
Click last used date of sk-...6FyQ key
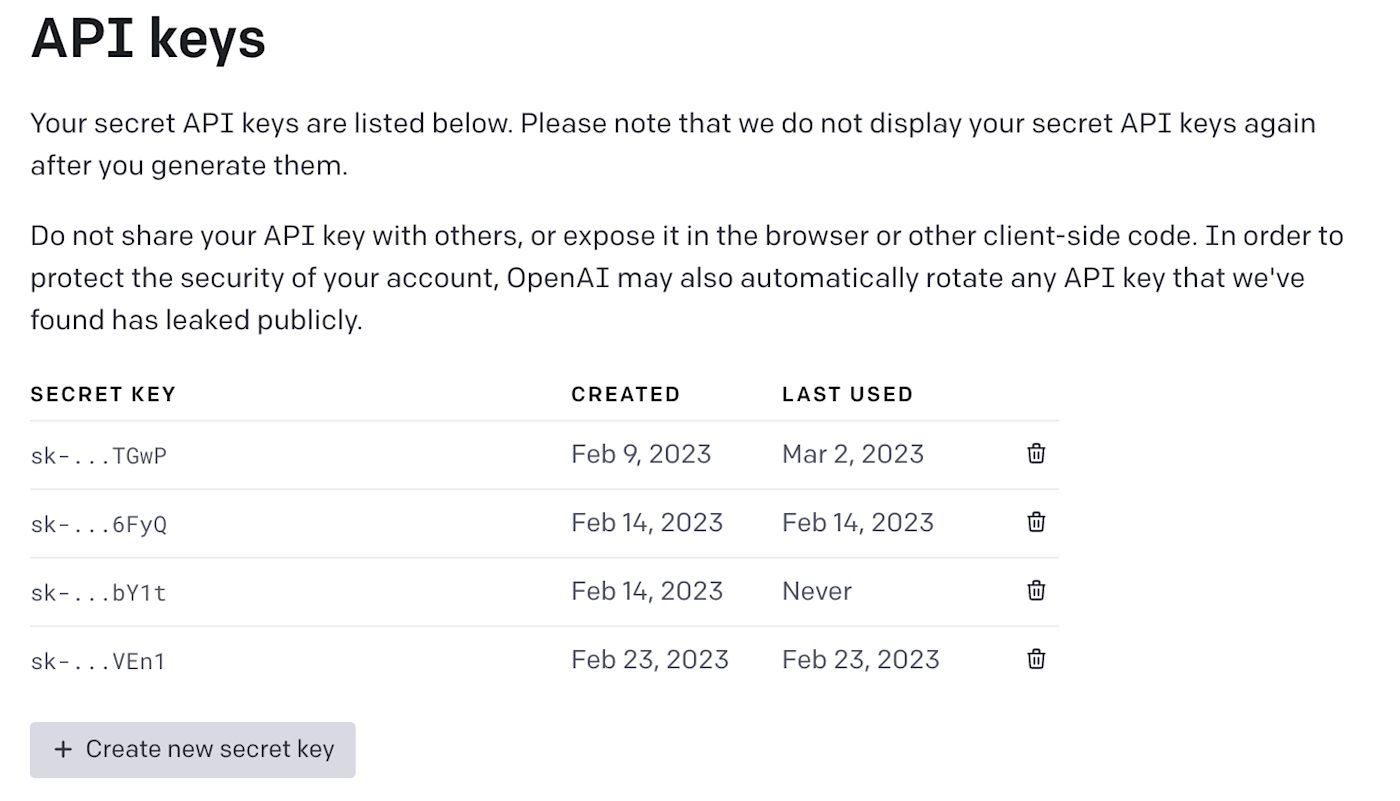858,522
